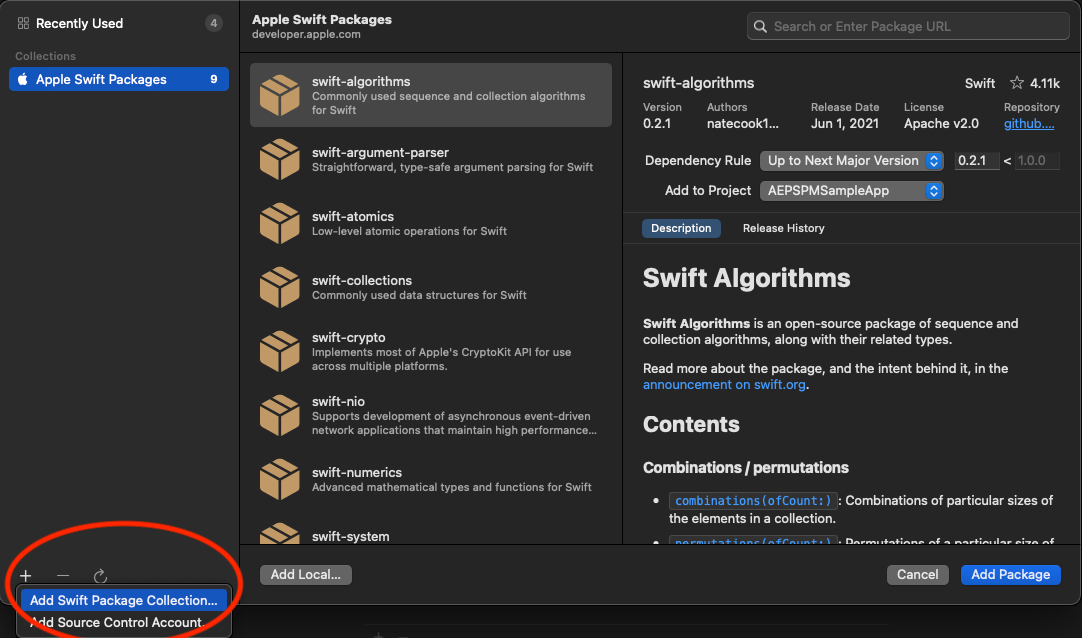Click the swift-argument-parser package box icon

(x=279, y=159)
